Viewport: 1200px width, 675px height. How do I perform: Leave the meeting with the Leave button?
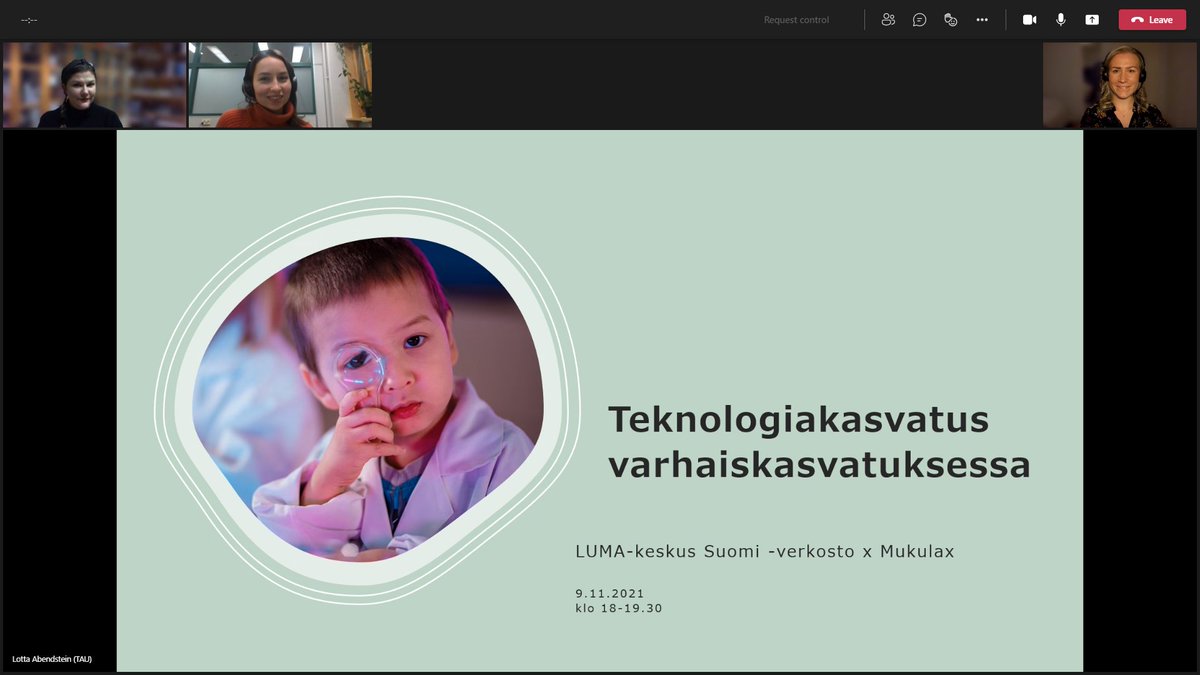point(1152,20)
